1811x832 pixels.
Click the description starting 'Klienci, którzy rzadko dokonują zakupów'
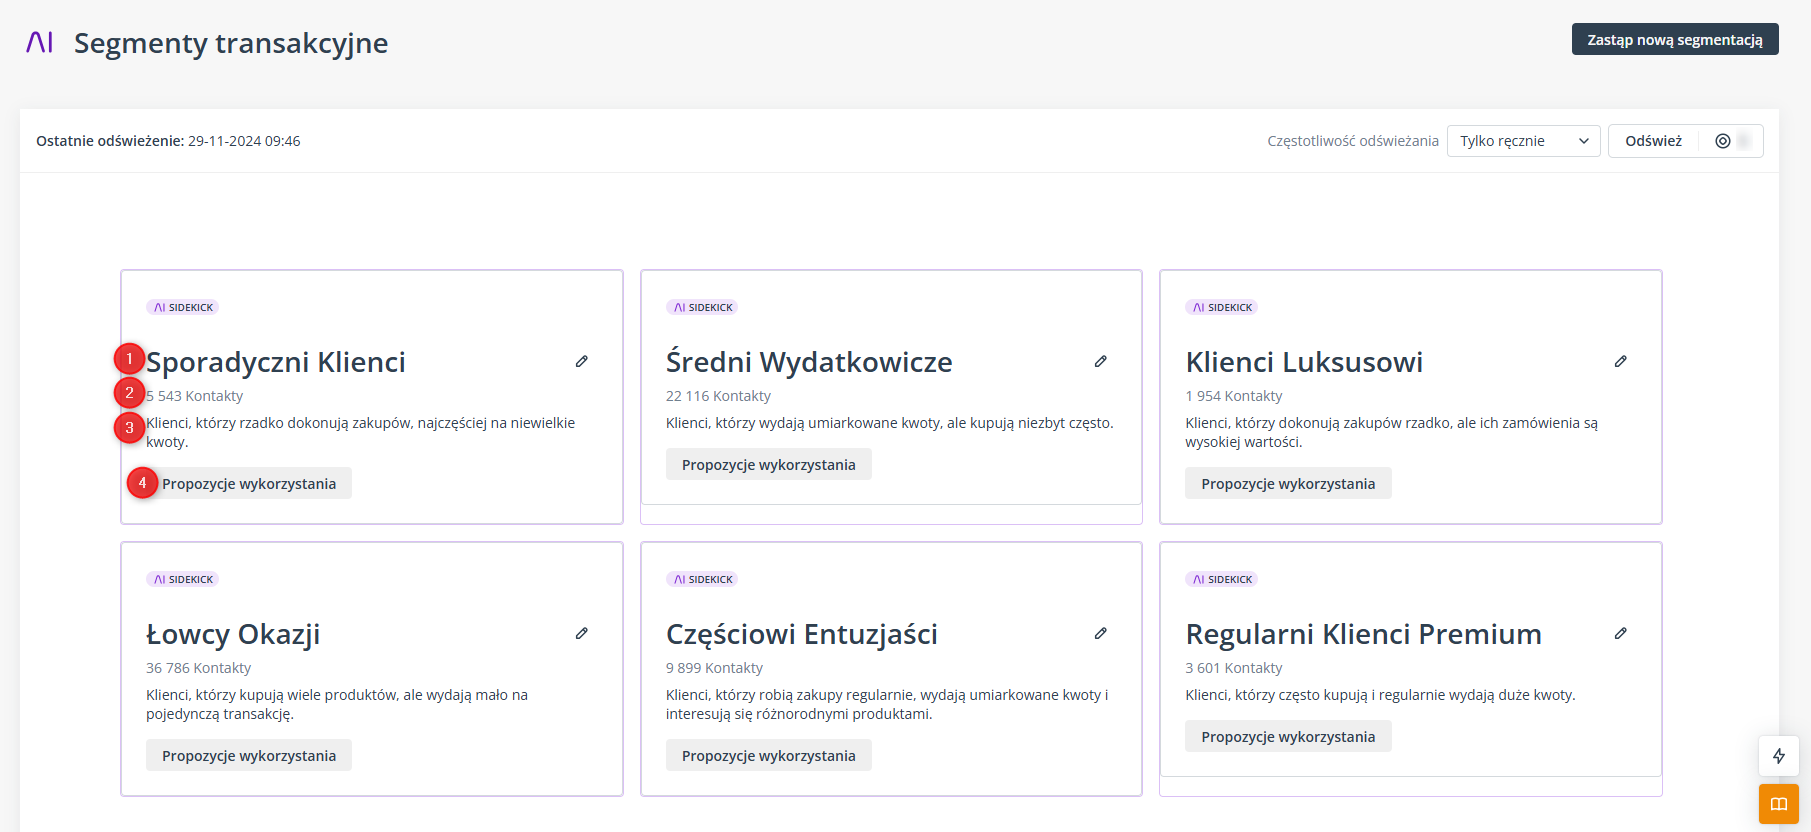coord(361,432)
